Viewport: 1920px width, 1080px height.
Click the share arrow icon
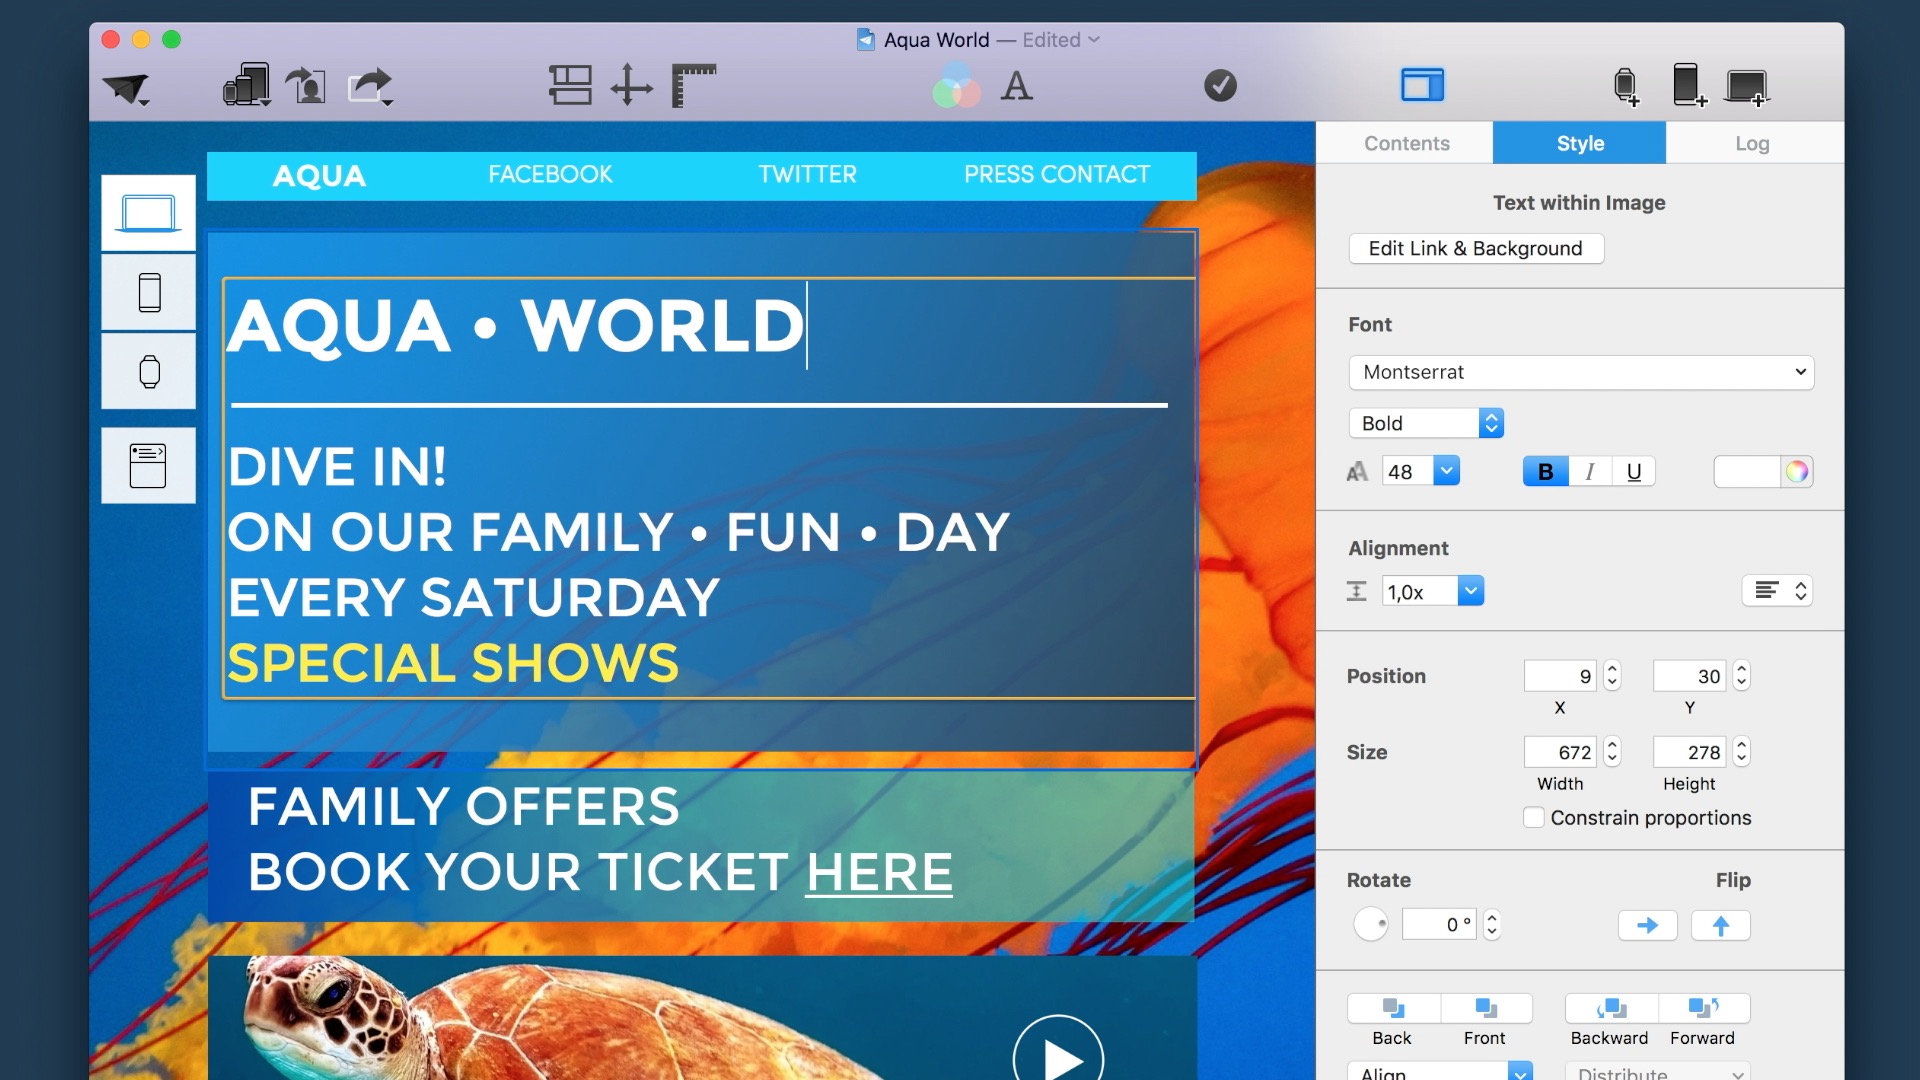369,85
